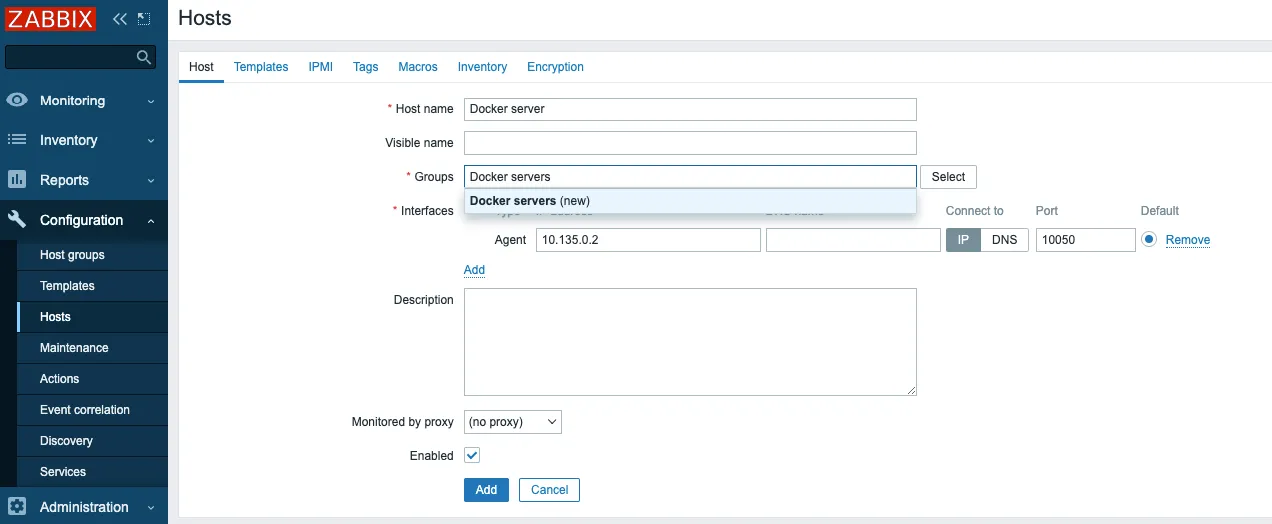Image resolution: width=1272 pixels, height=524 pixels.
Task: Switch Connect to IP
Action: tap(963, 240)
